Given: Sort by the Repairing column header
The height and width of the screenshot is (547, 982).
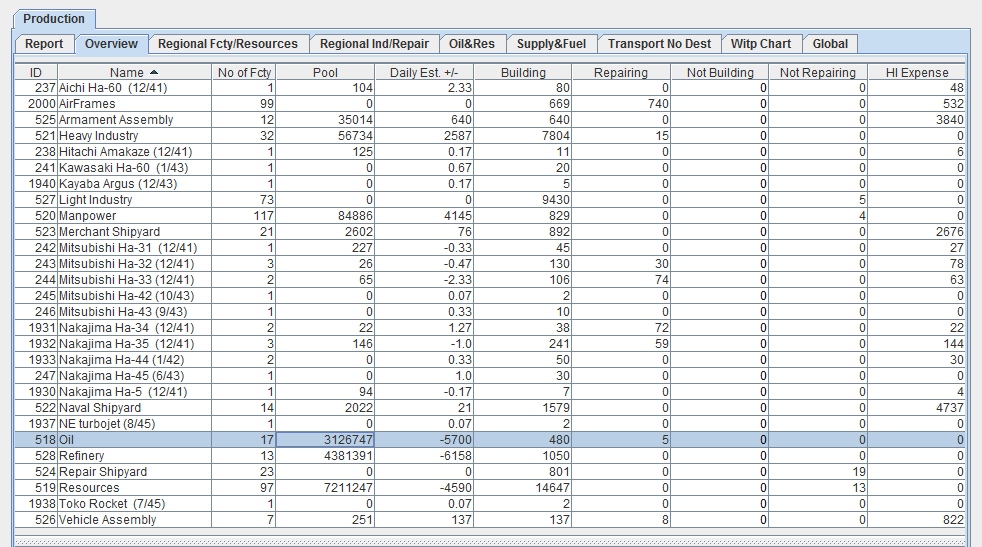Looking at the screenshot, I should (621, 73).
